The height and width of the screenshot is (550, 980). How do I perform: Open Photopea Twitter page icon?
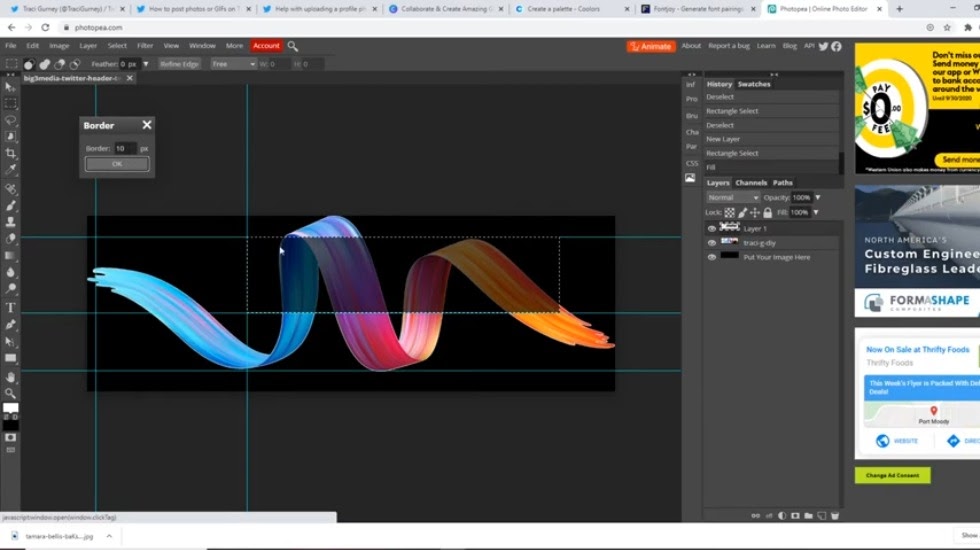click(823, 46)
